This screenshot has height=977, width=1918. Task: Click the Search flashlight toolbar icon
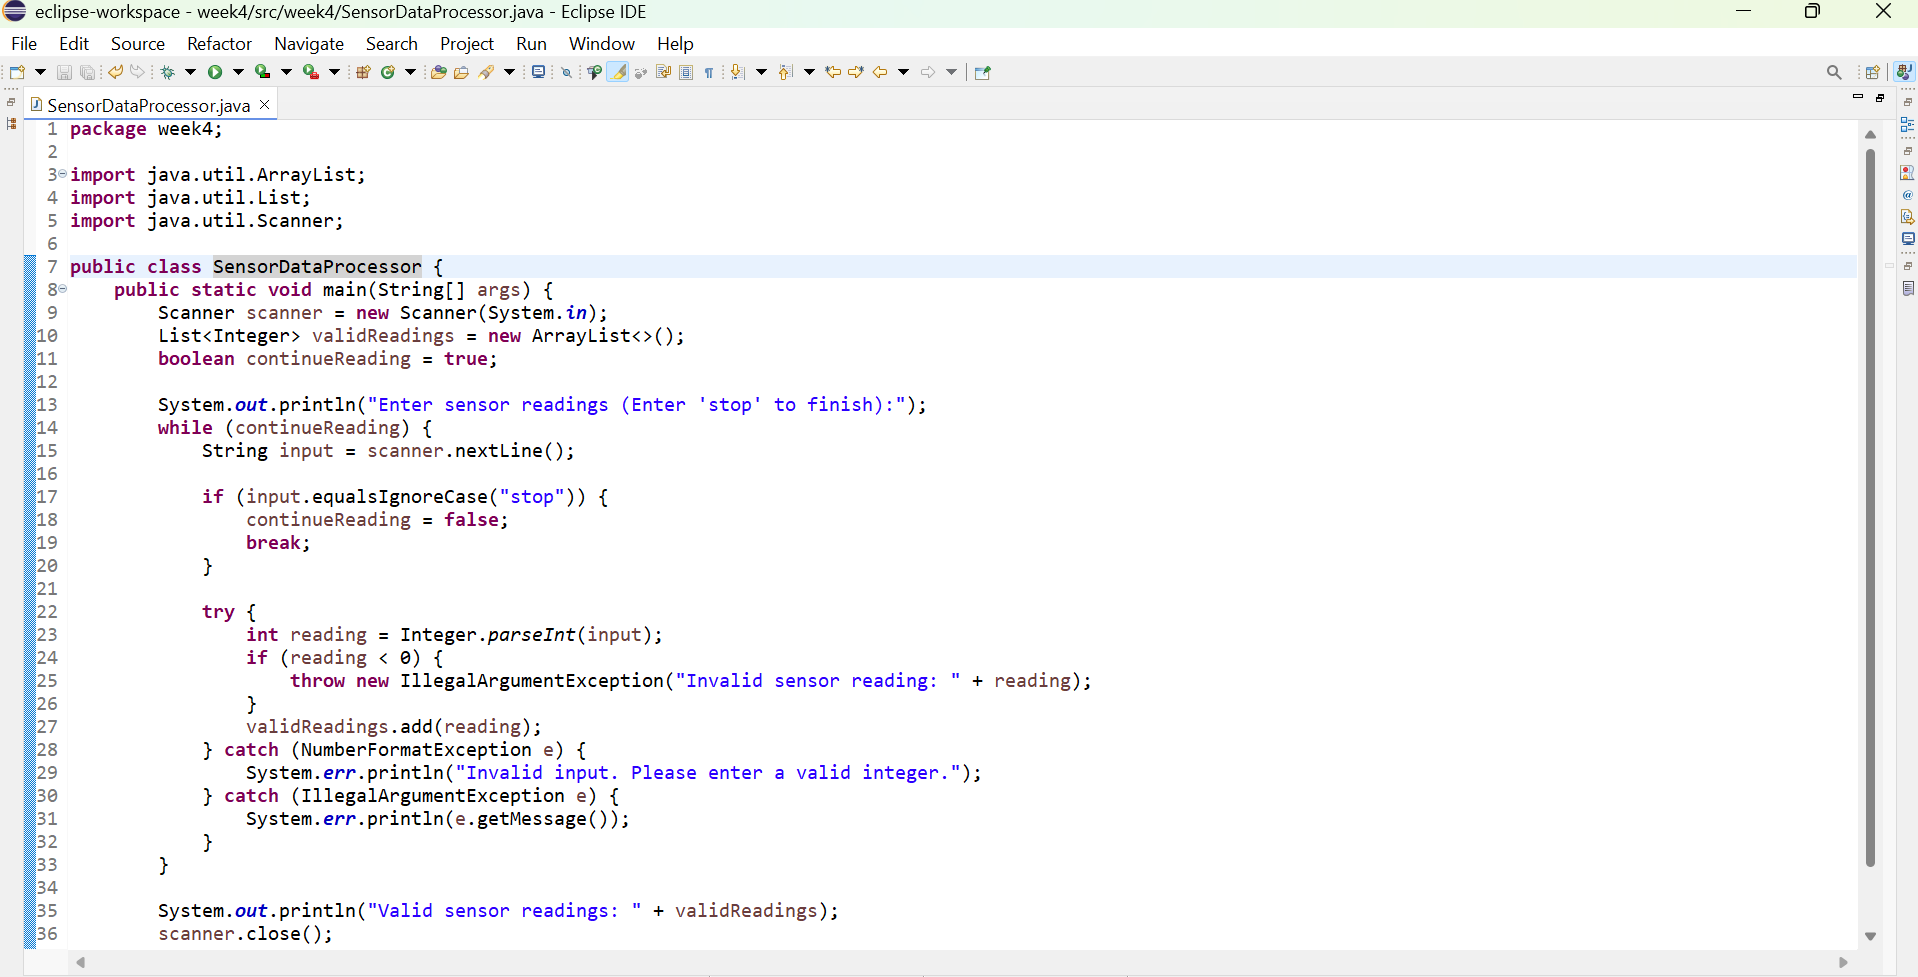[x=487, y=72]
